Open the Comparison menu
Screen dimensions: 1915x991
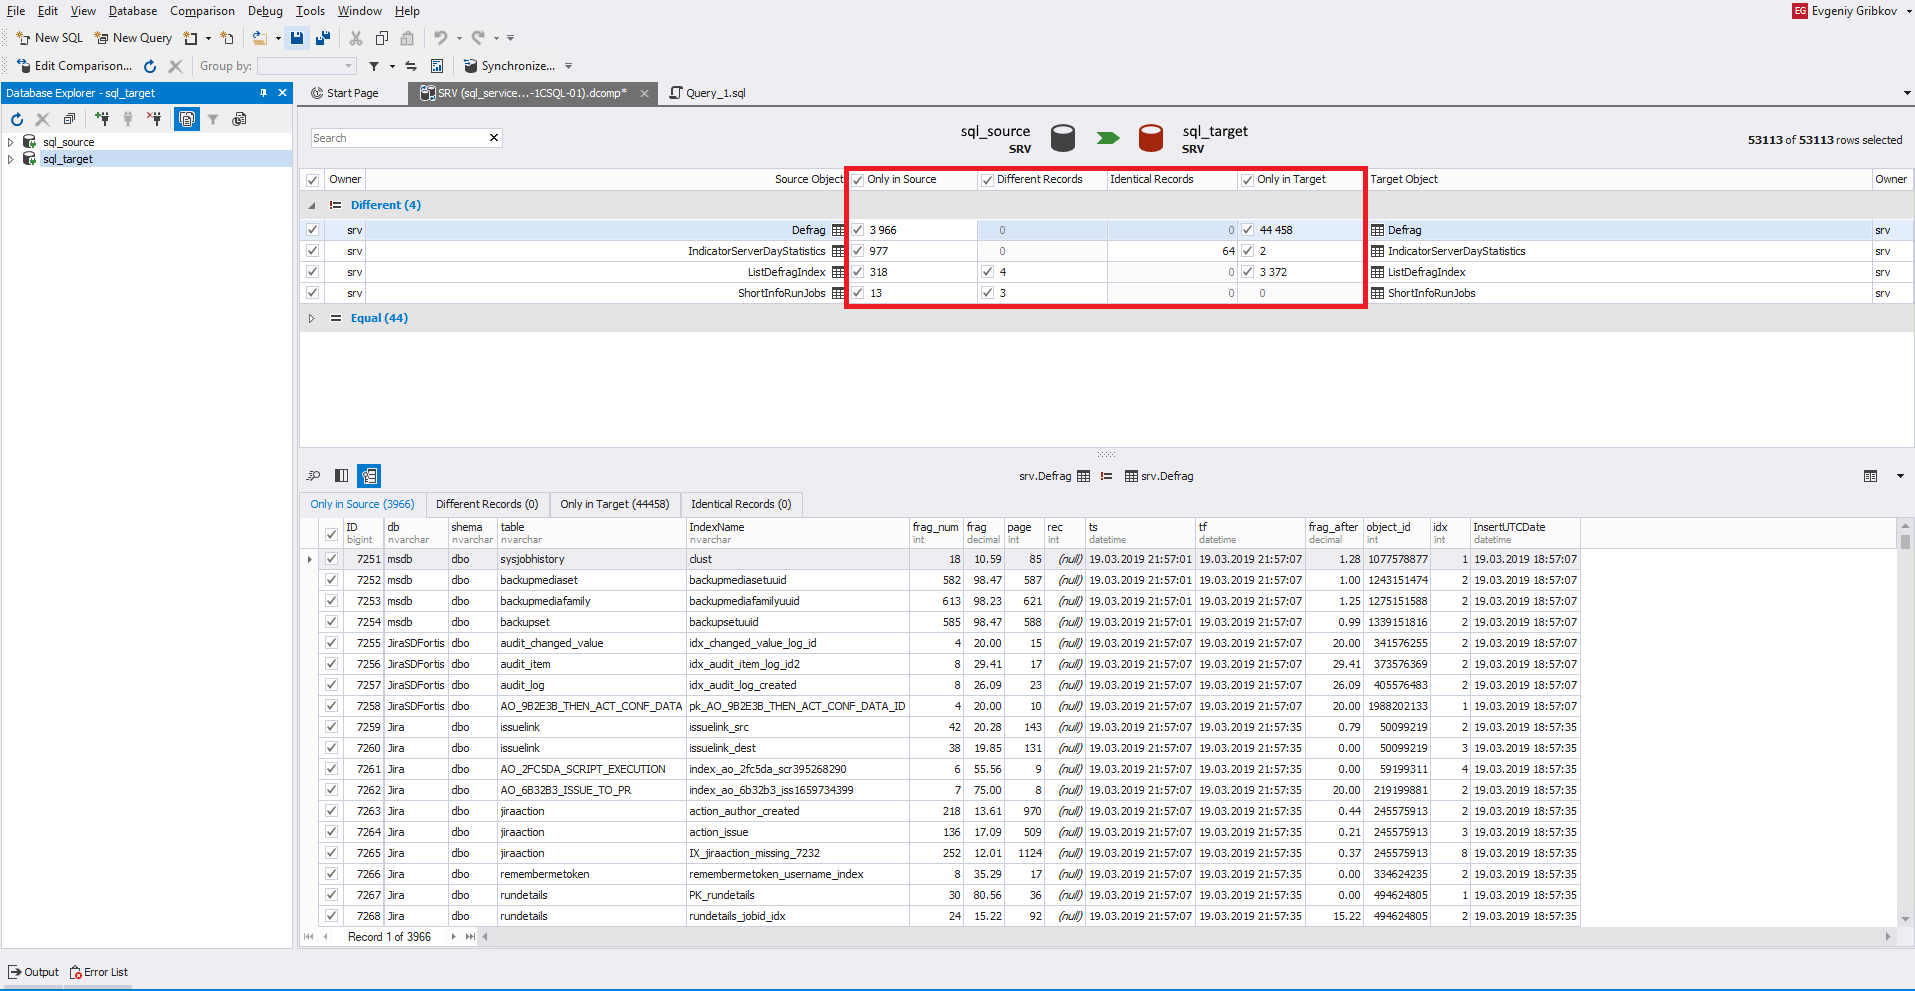(x=202, y=11)
